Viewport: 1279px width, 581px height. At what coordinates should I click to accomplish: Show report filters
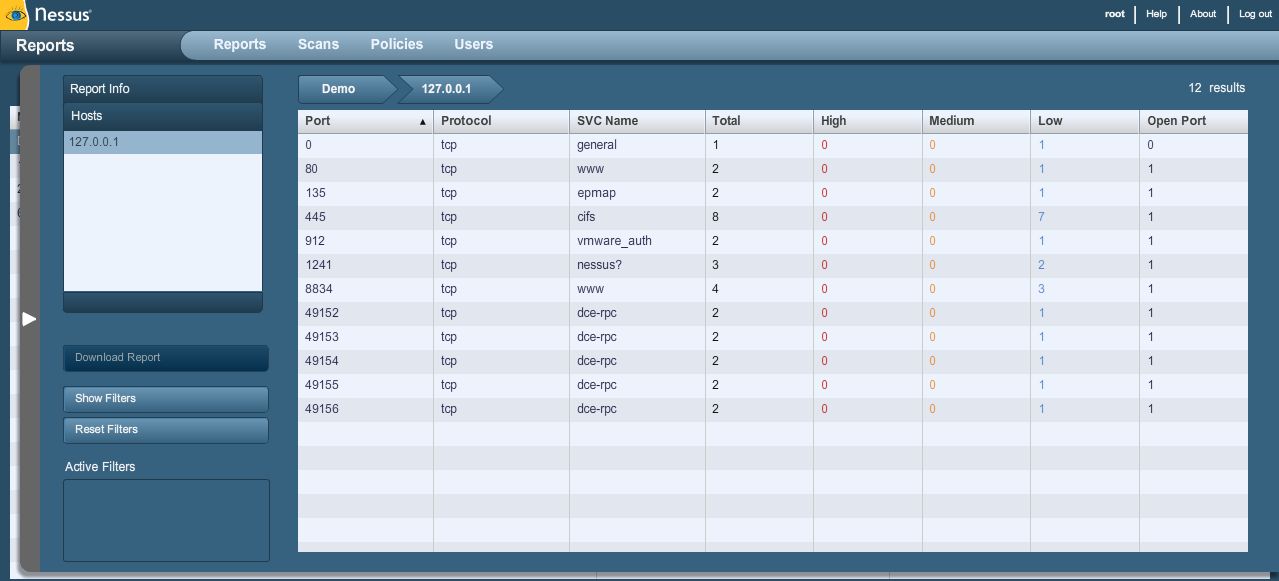(165, 398)
